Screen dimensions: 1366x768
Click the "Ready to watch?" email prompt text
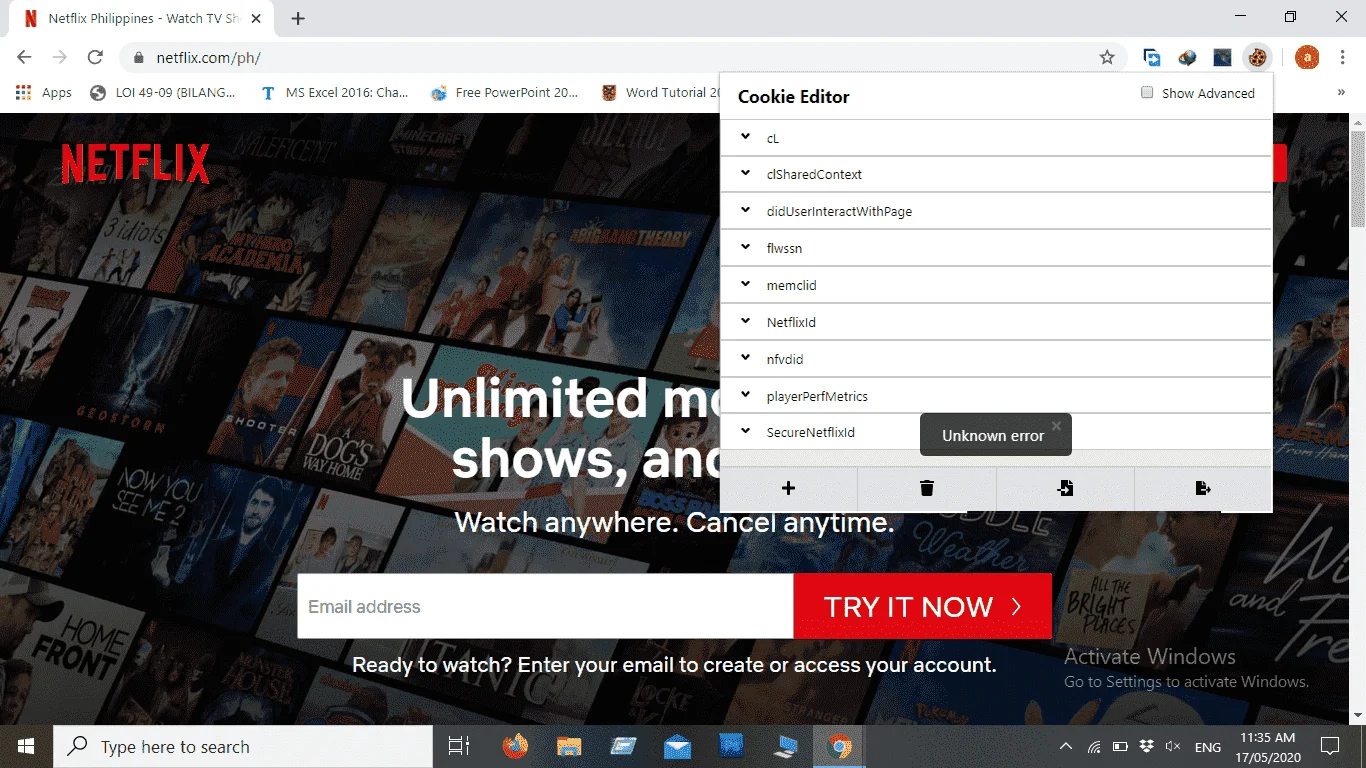click(674, 665)
